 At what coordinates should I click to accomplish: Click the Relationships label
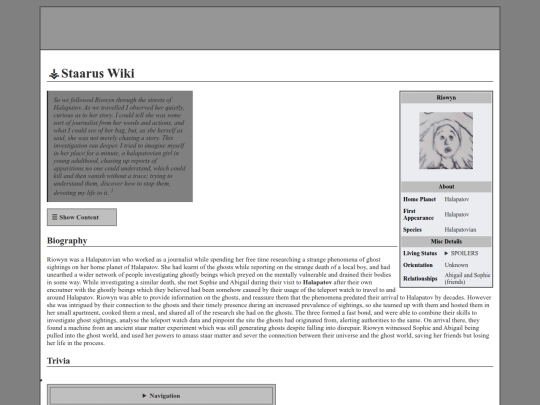pos(420,278)
